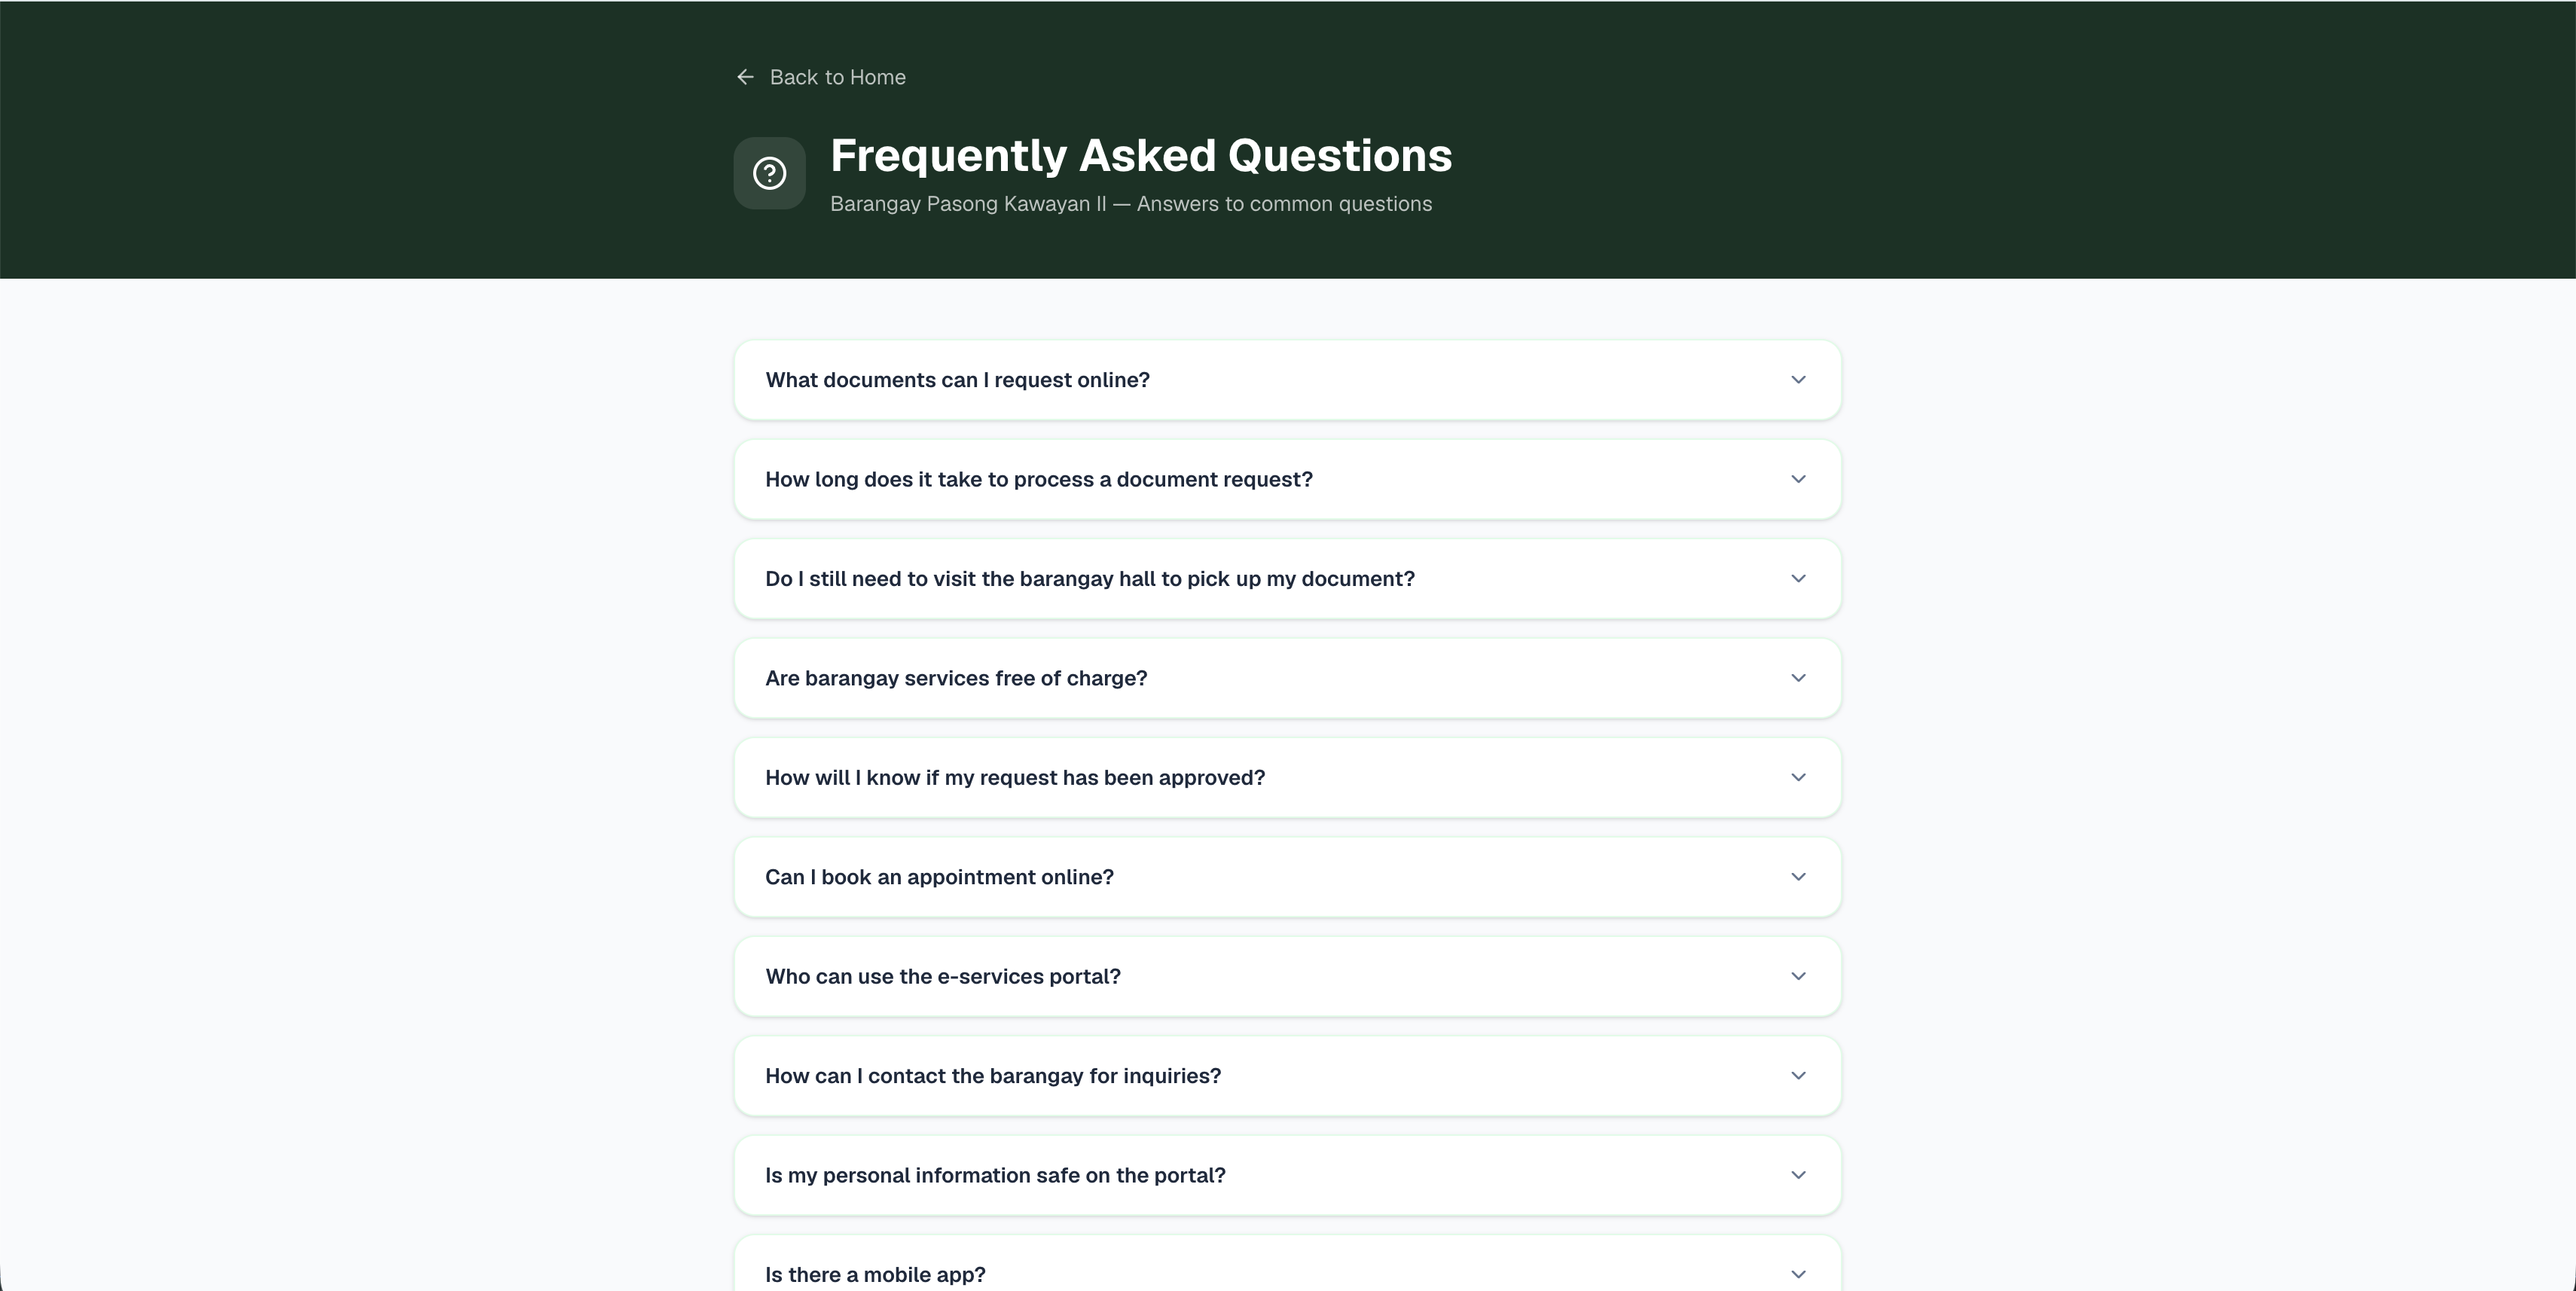The image size is (2576, 1291).
Task: Expand 'Are barangay services free of charge?'
Action: coord(1287,678)
